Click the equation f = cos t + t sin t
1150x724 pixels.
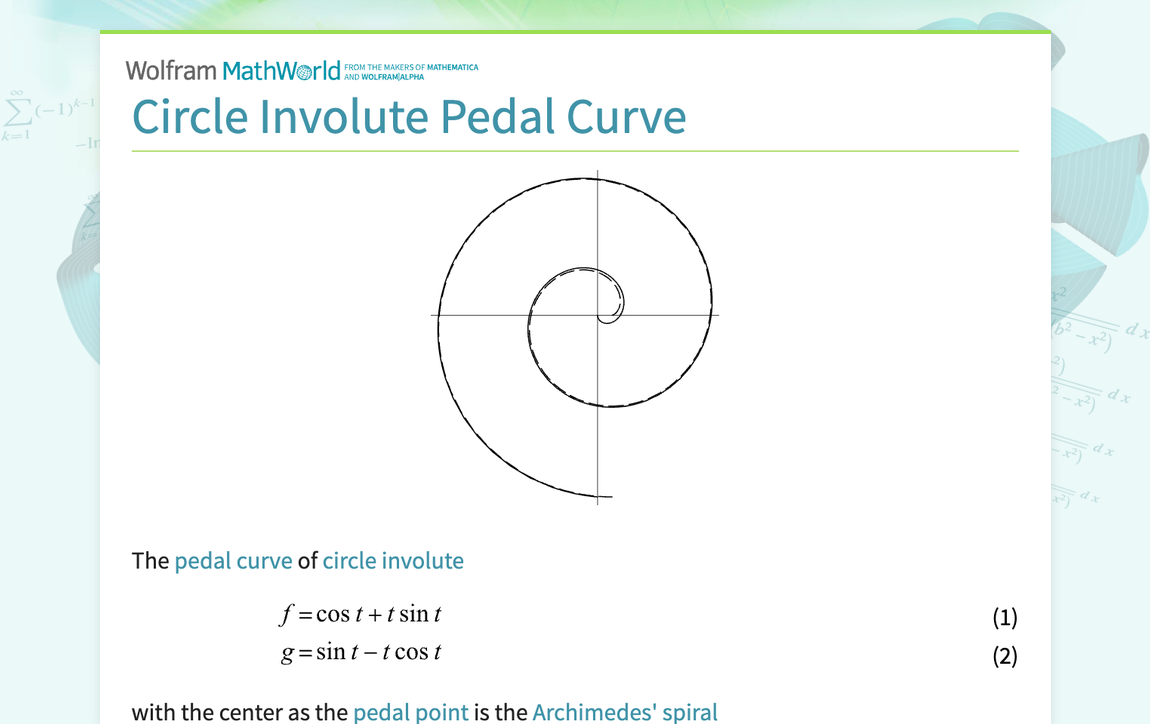click(362, 614)
